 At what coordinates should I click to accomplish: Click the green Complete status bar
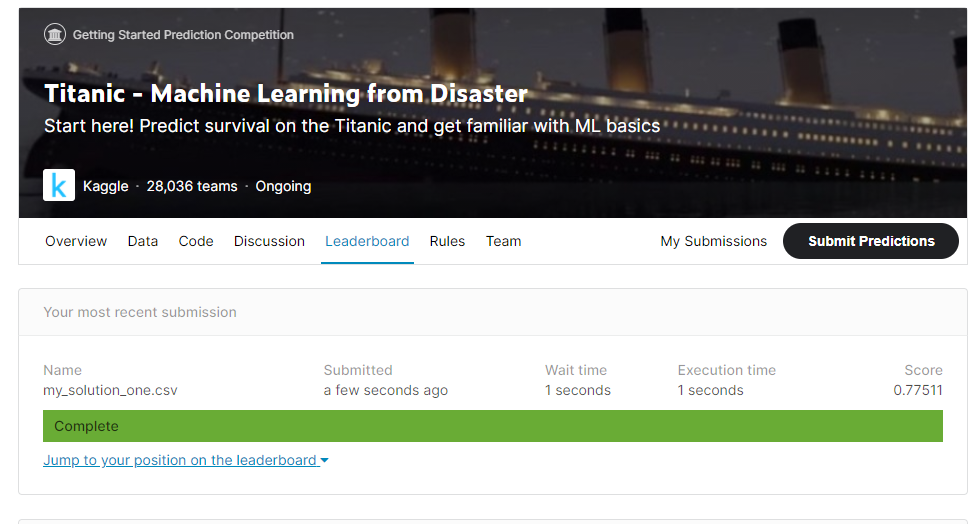coord(493,426)
